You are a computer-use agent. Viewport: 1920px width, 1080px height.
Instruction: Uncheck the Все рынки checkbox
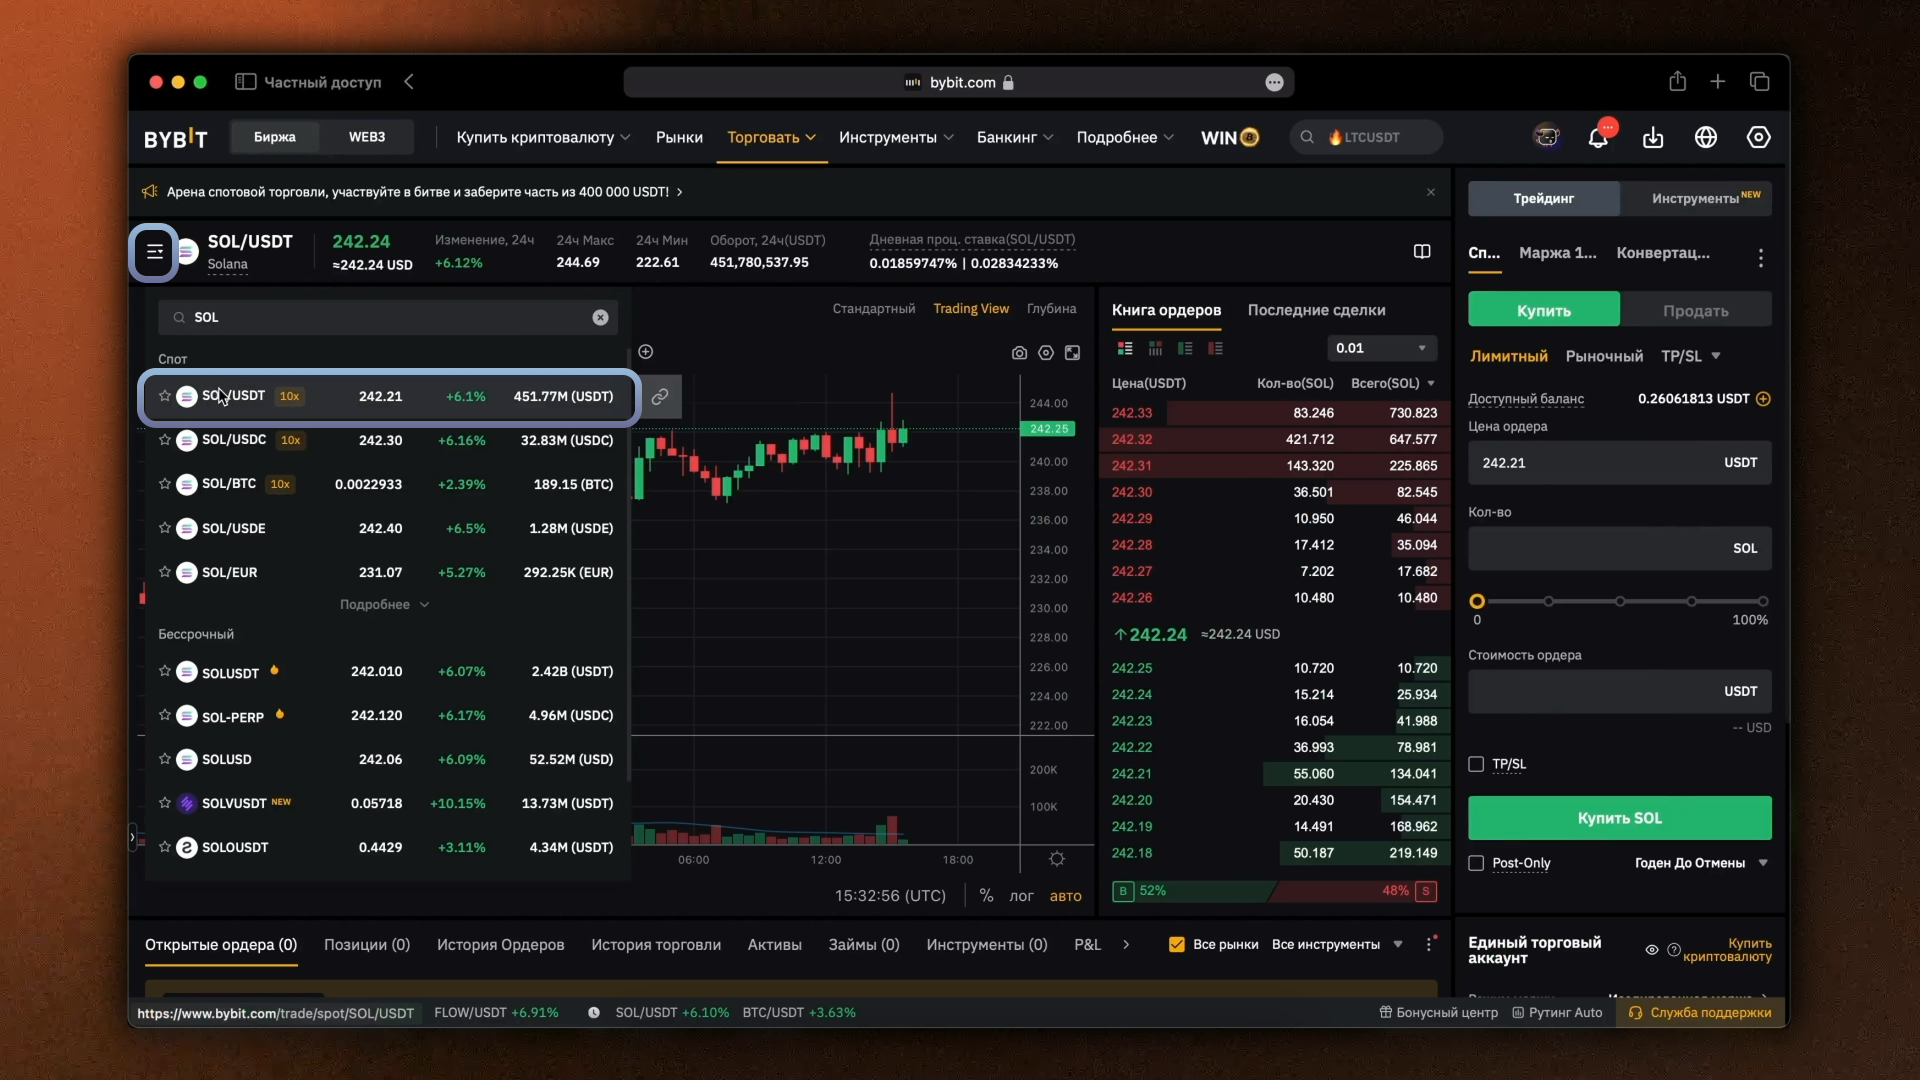[1177, 944]
